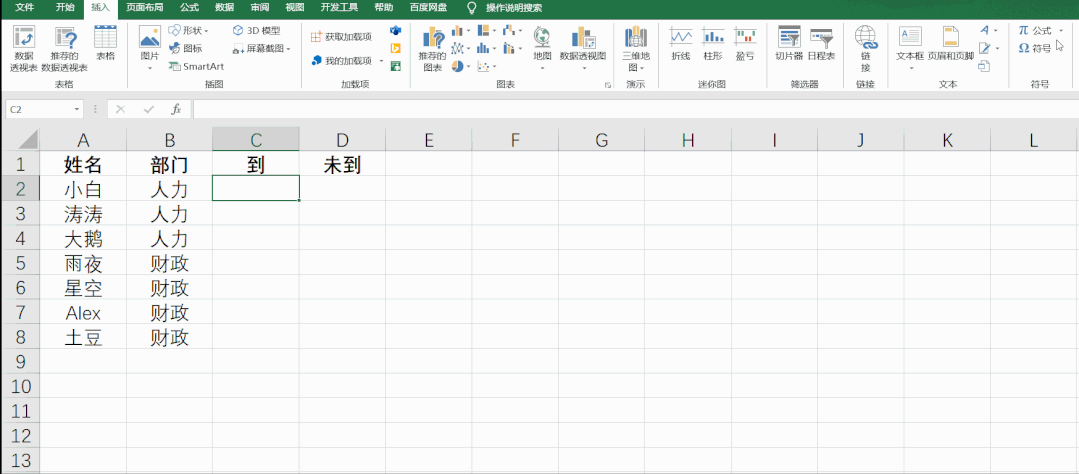The width and height of the screenshot is (1079, 474).
Task: Expand My Add-ins dropdown arrow
Action: point(381,61)
